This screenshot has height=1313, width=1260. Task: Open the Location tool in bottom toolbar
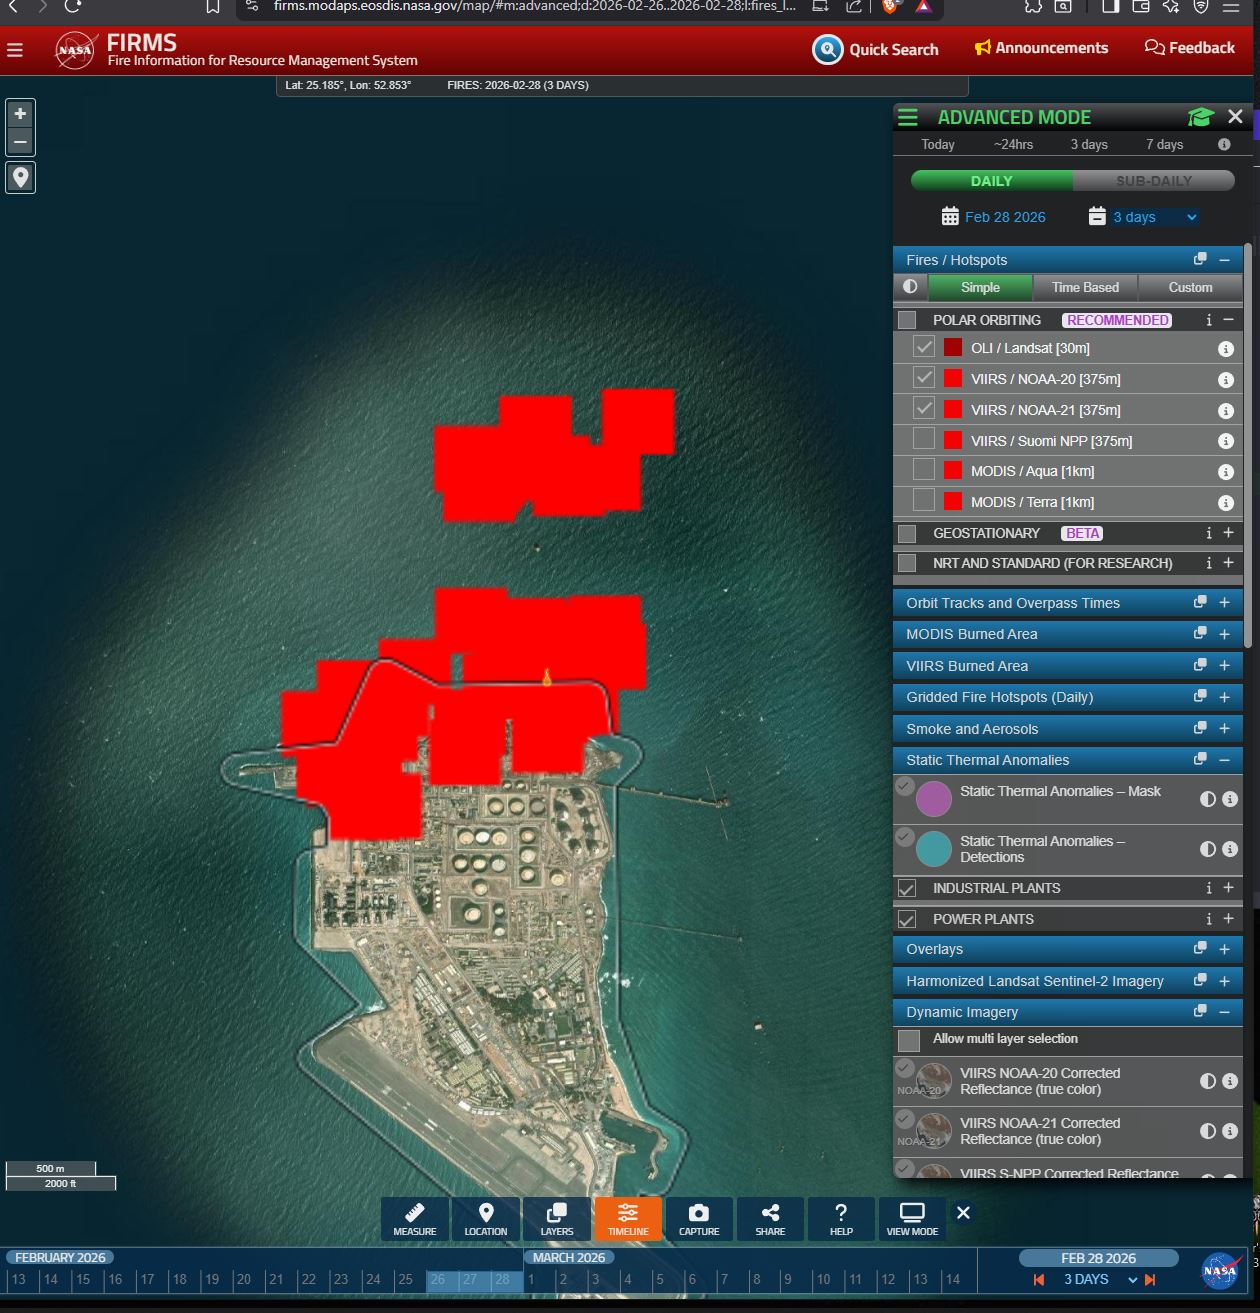click(x=486, y=1219)
